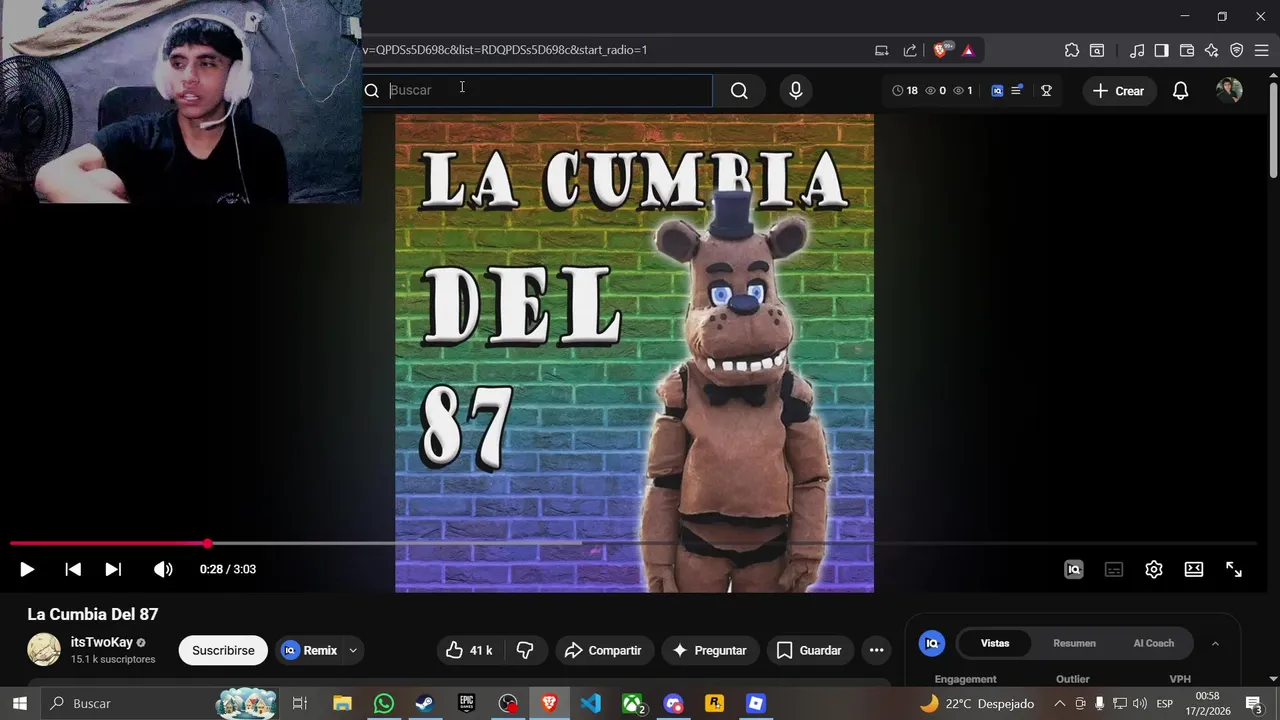Viewport: 1280px width, 720px height.
Task: Open Steam from the taskbar
Action: coord(425,703)
